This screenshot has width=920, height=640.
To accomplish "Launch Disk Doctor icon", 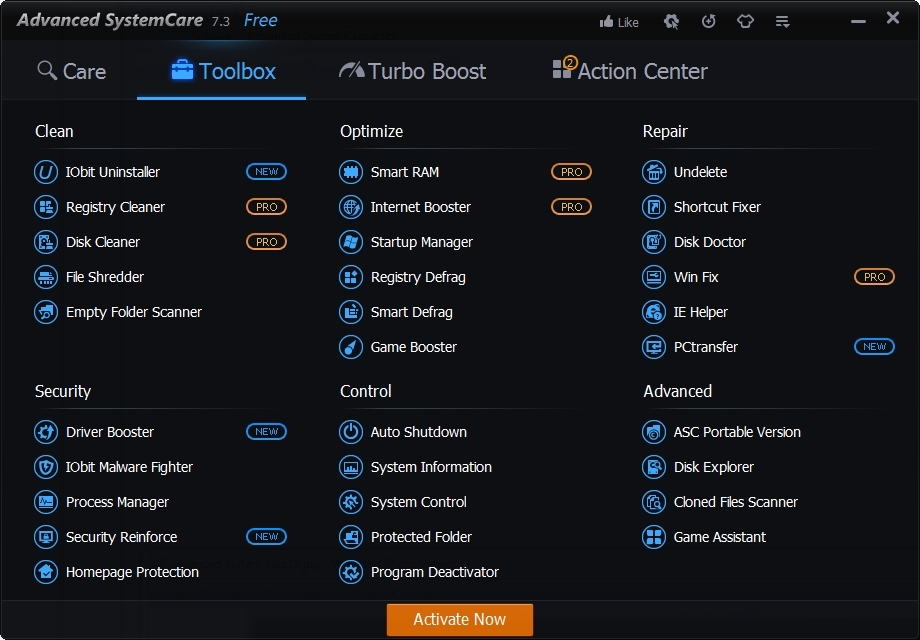I will click(654, 242).
